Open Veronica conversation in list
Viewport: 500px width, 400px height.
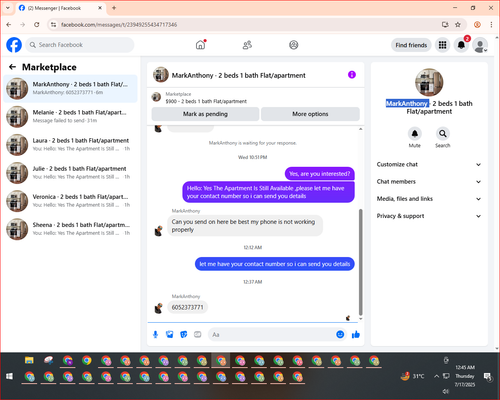click(70, 201)
